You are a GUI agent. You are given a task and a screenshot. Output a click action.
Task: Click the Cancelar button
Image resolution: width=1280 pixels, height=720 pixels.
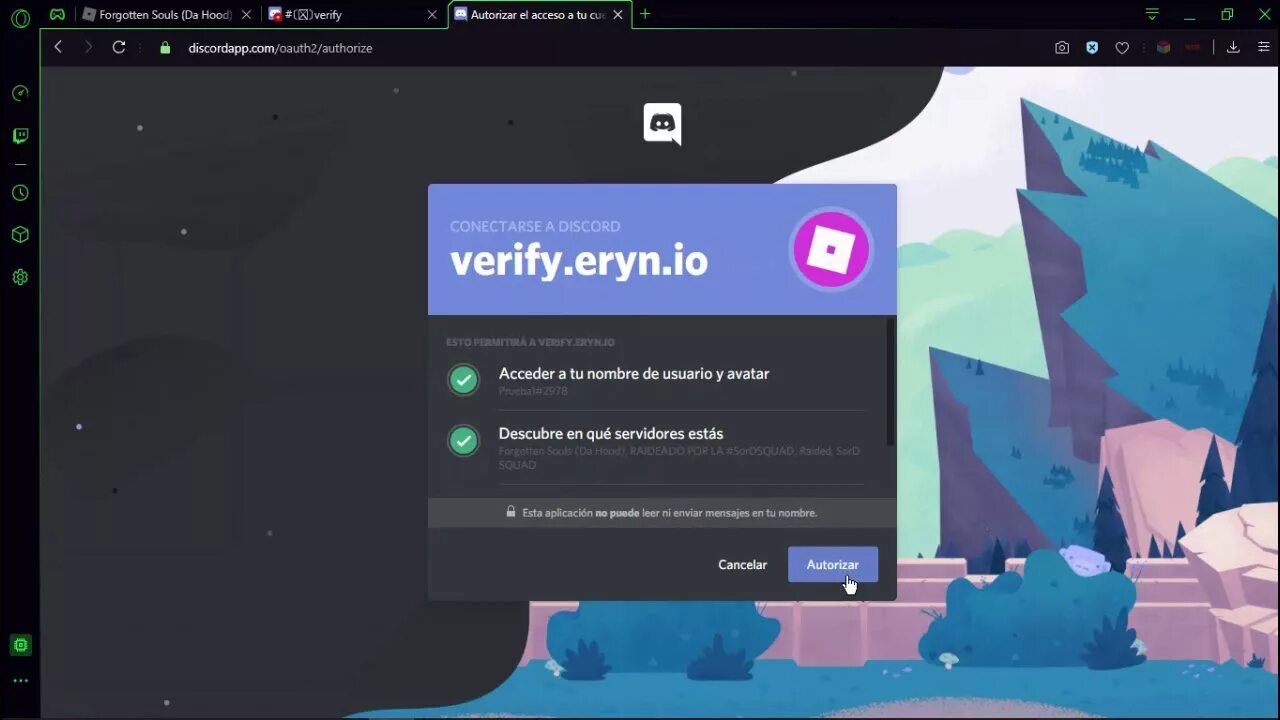point(742,564)
